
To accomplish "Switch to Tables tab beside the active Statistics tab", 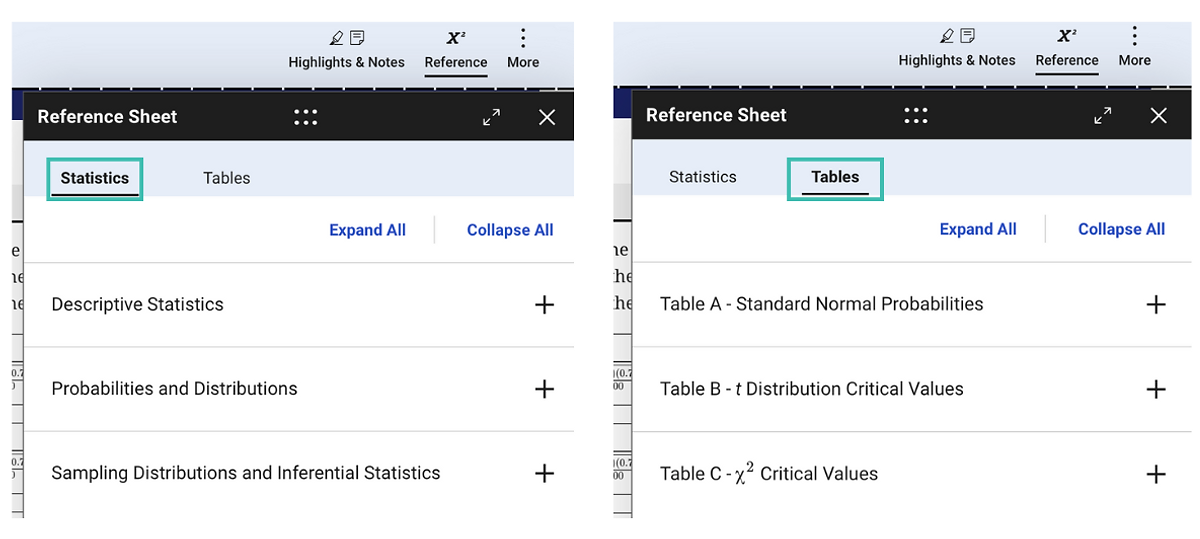I will coord(226,178).
